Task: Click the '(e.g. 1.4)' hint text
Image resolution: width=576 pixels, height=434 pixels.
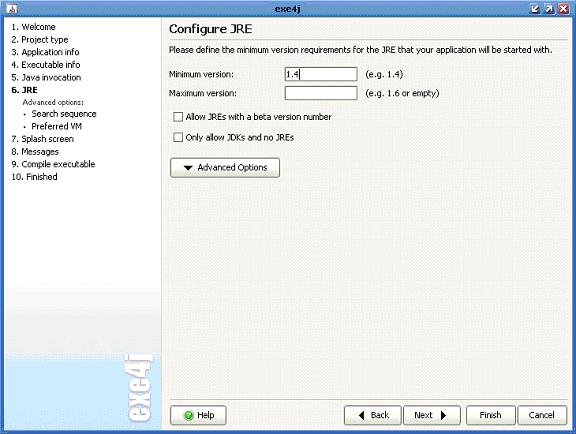Action: click(x=384, y=74)
